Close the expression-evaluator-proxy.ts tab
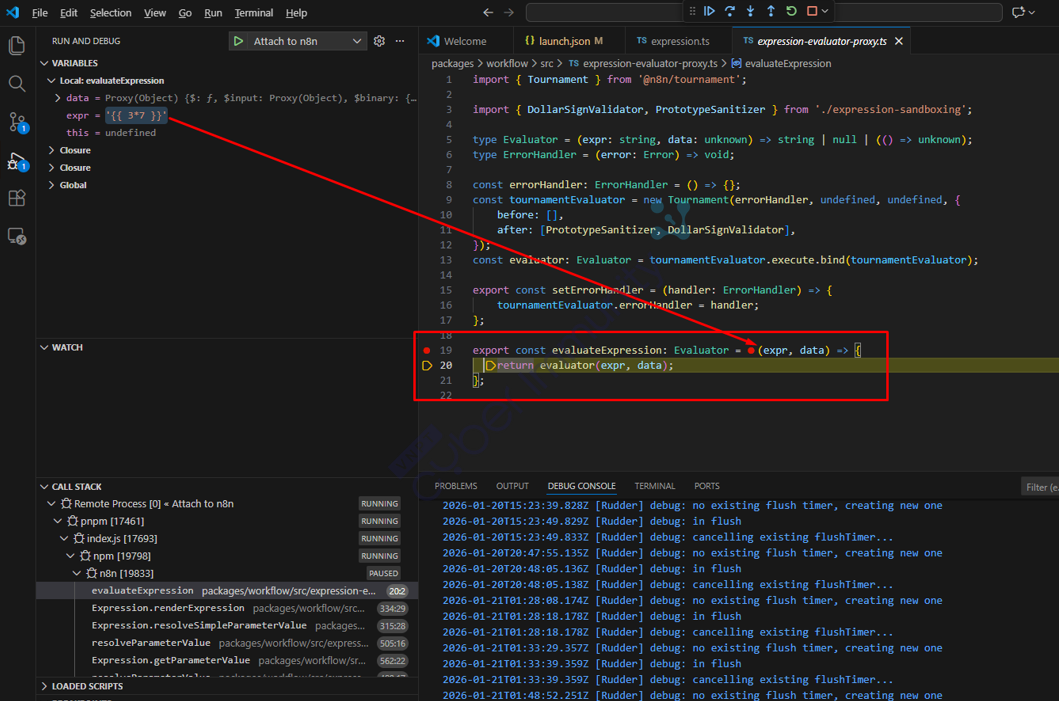The image size is (1059, 701). click(x=899, y=41)
